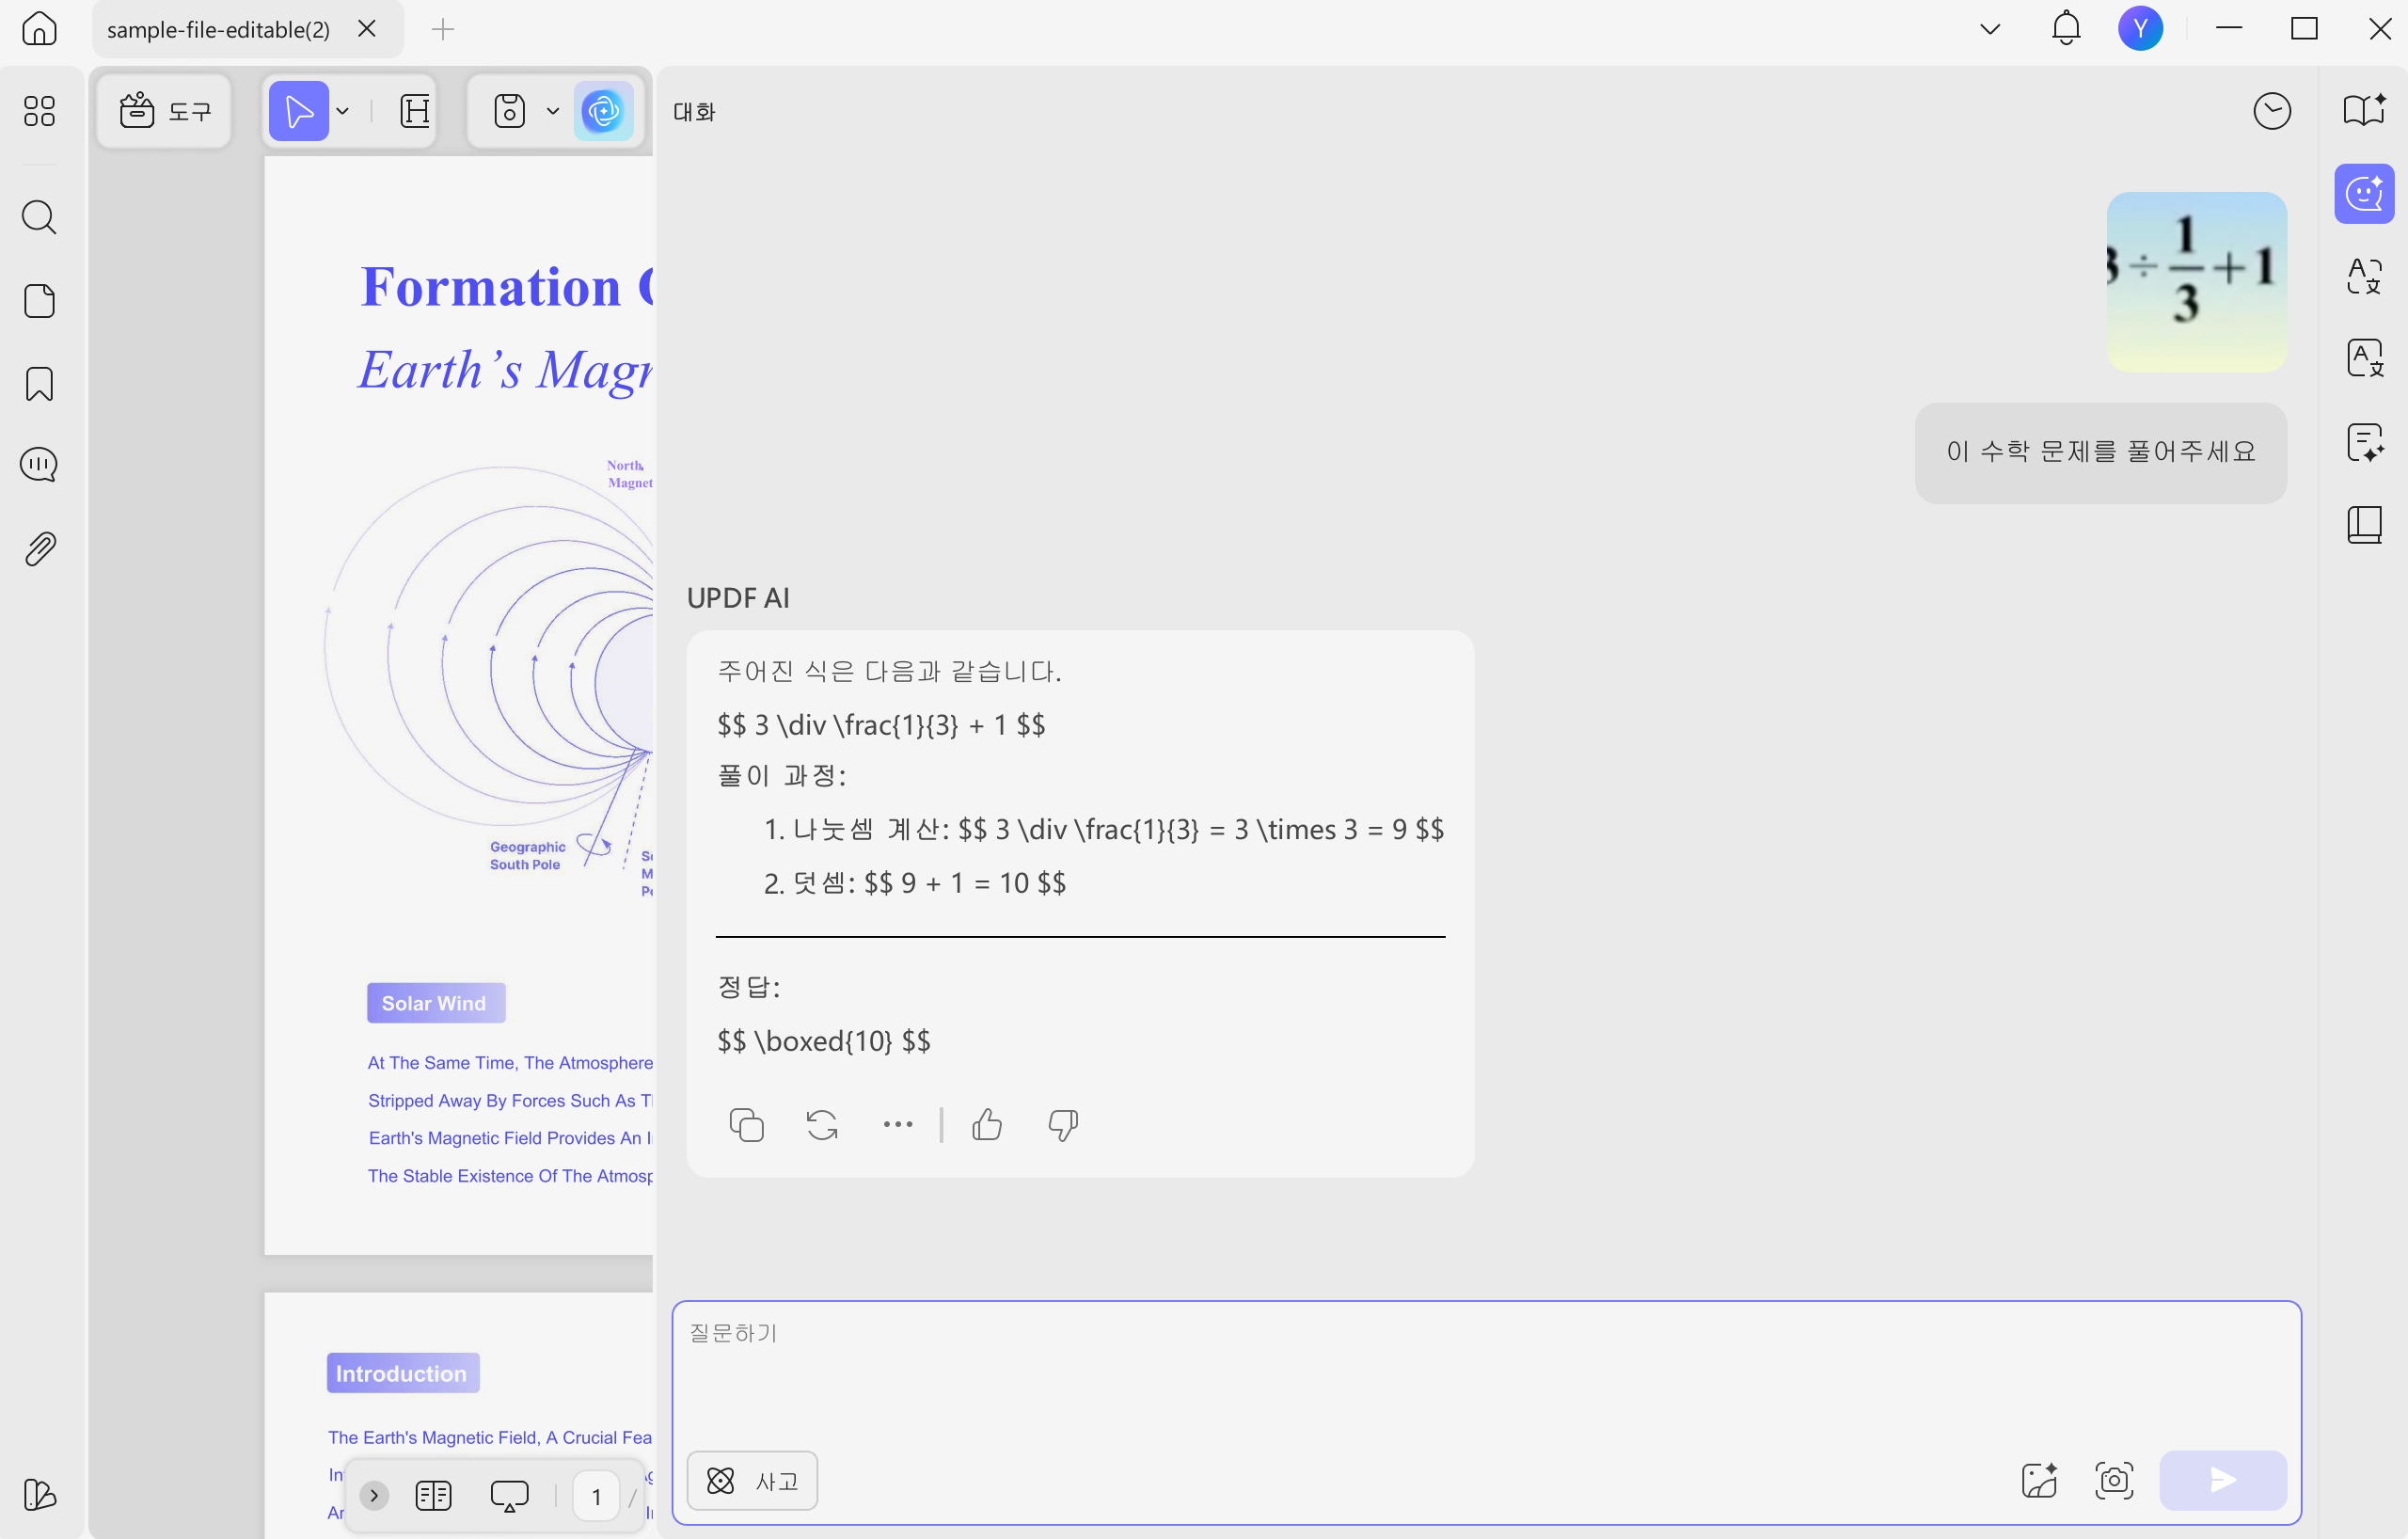2408x1539 pixels.
Task: Select the cursor selection tool
Action: tap(299, 110)
